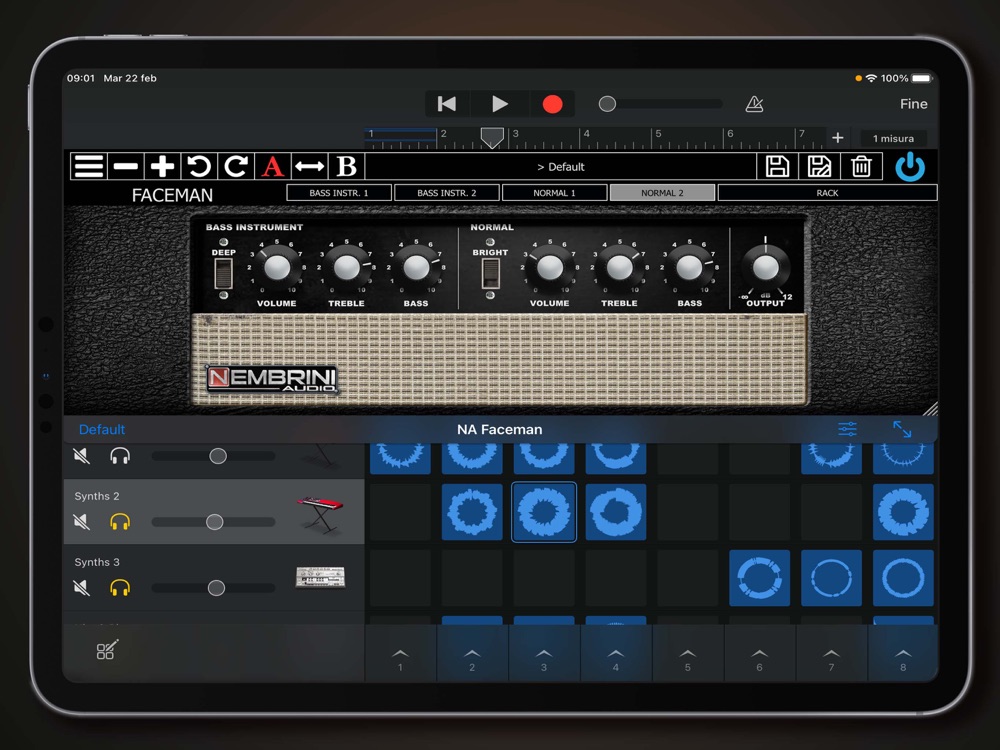Open the plugin controls sliders icon
The width and height of the screenshot is (1000, 750).
coord(847,429)
